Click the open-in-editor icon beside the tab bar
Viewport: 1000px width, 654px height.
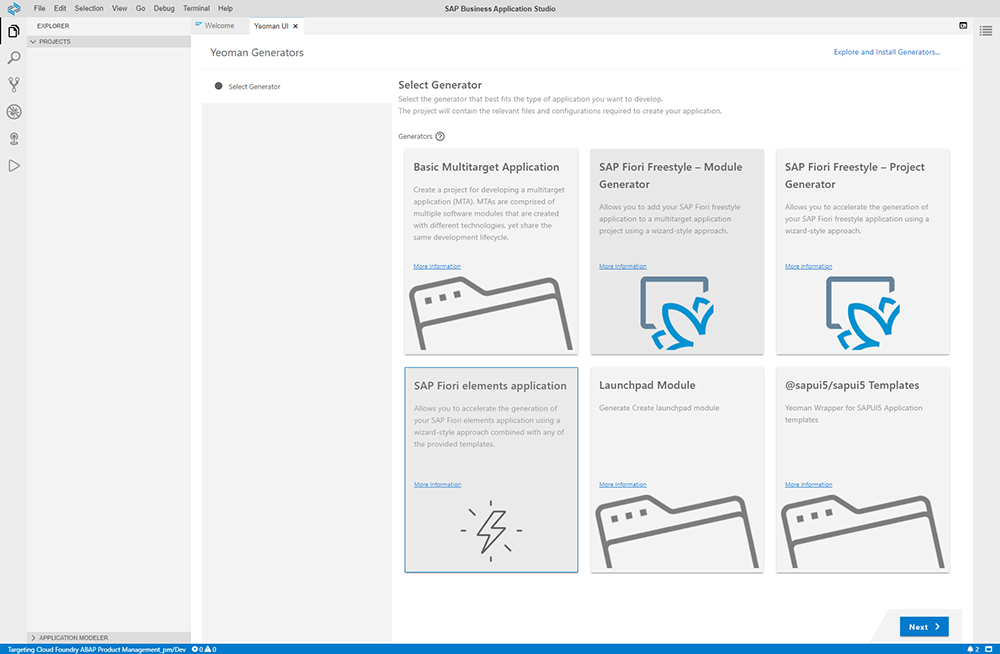(963, 25)
